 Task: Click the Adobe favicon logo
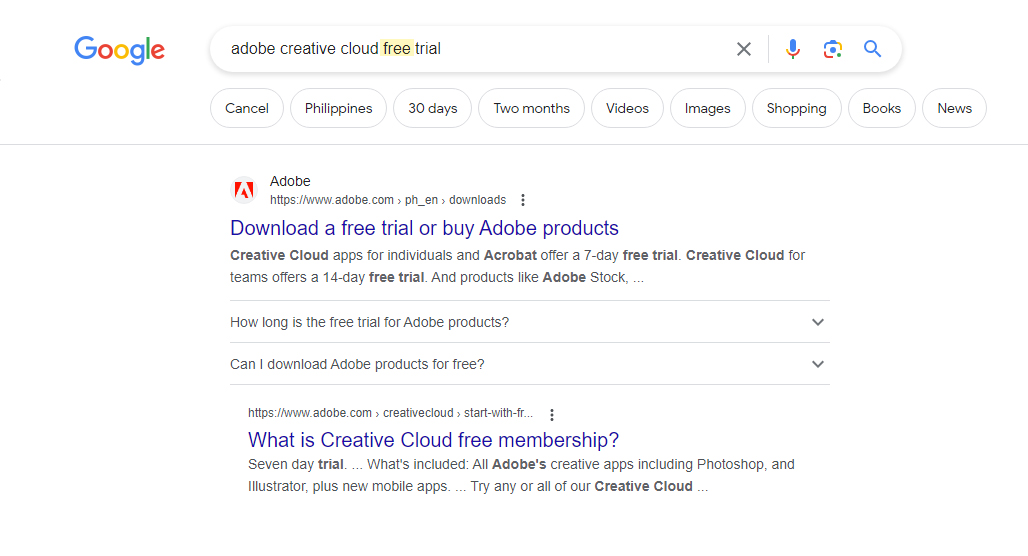[245, 190]
